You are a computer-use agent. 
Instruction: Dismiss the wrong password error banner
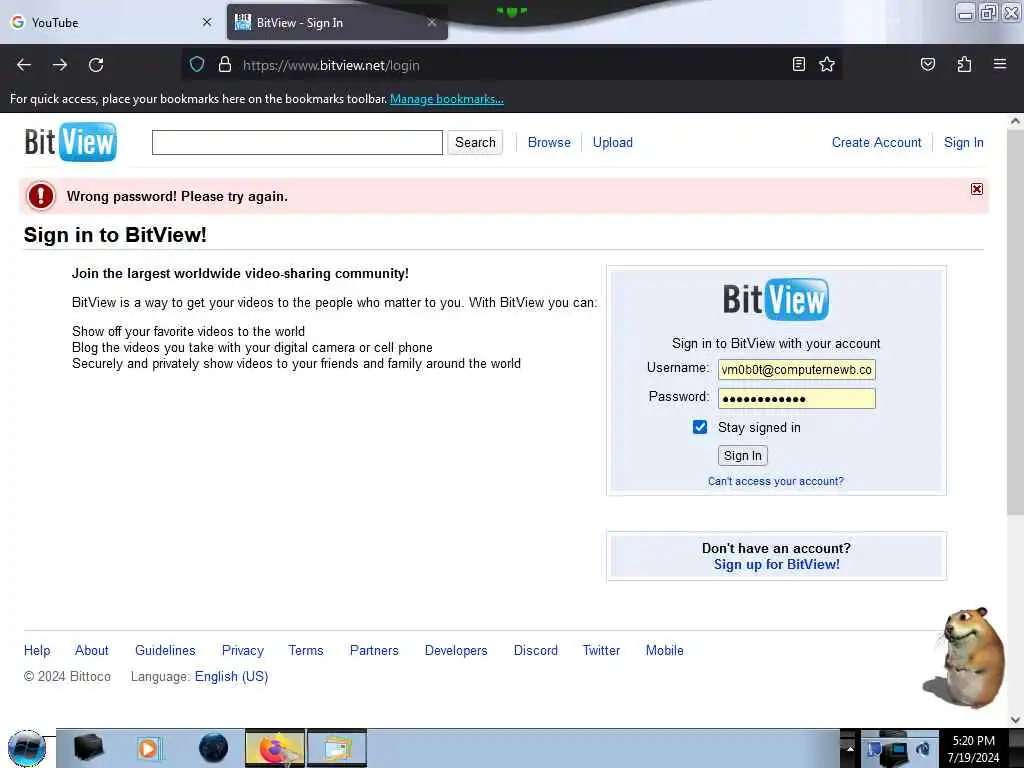point(976,189)
